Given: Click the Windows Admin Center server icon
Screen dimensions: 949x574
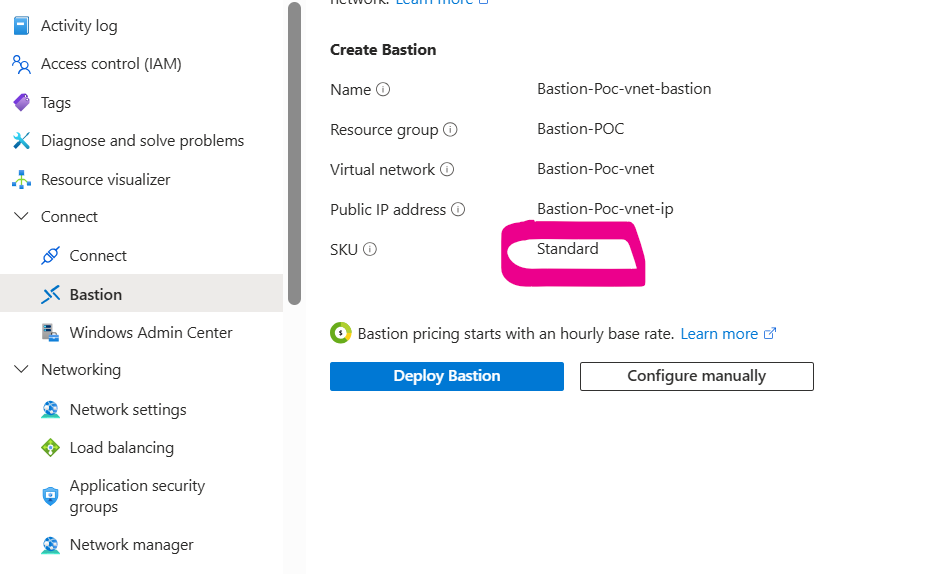Looking at the screenshot, I should pos(50,332).
